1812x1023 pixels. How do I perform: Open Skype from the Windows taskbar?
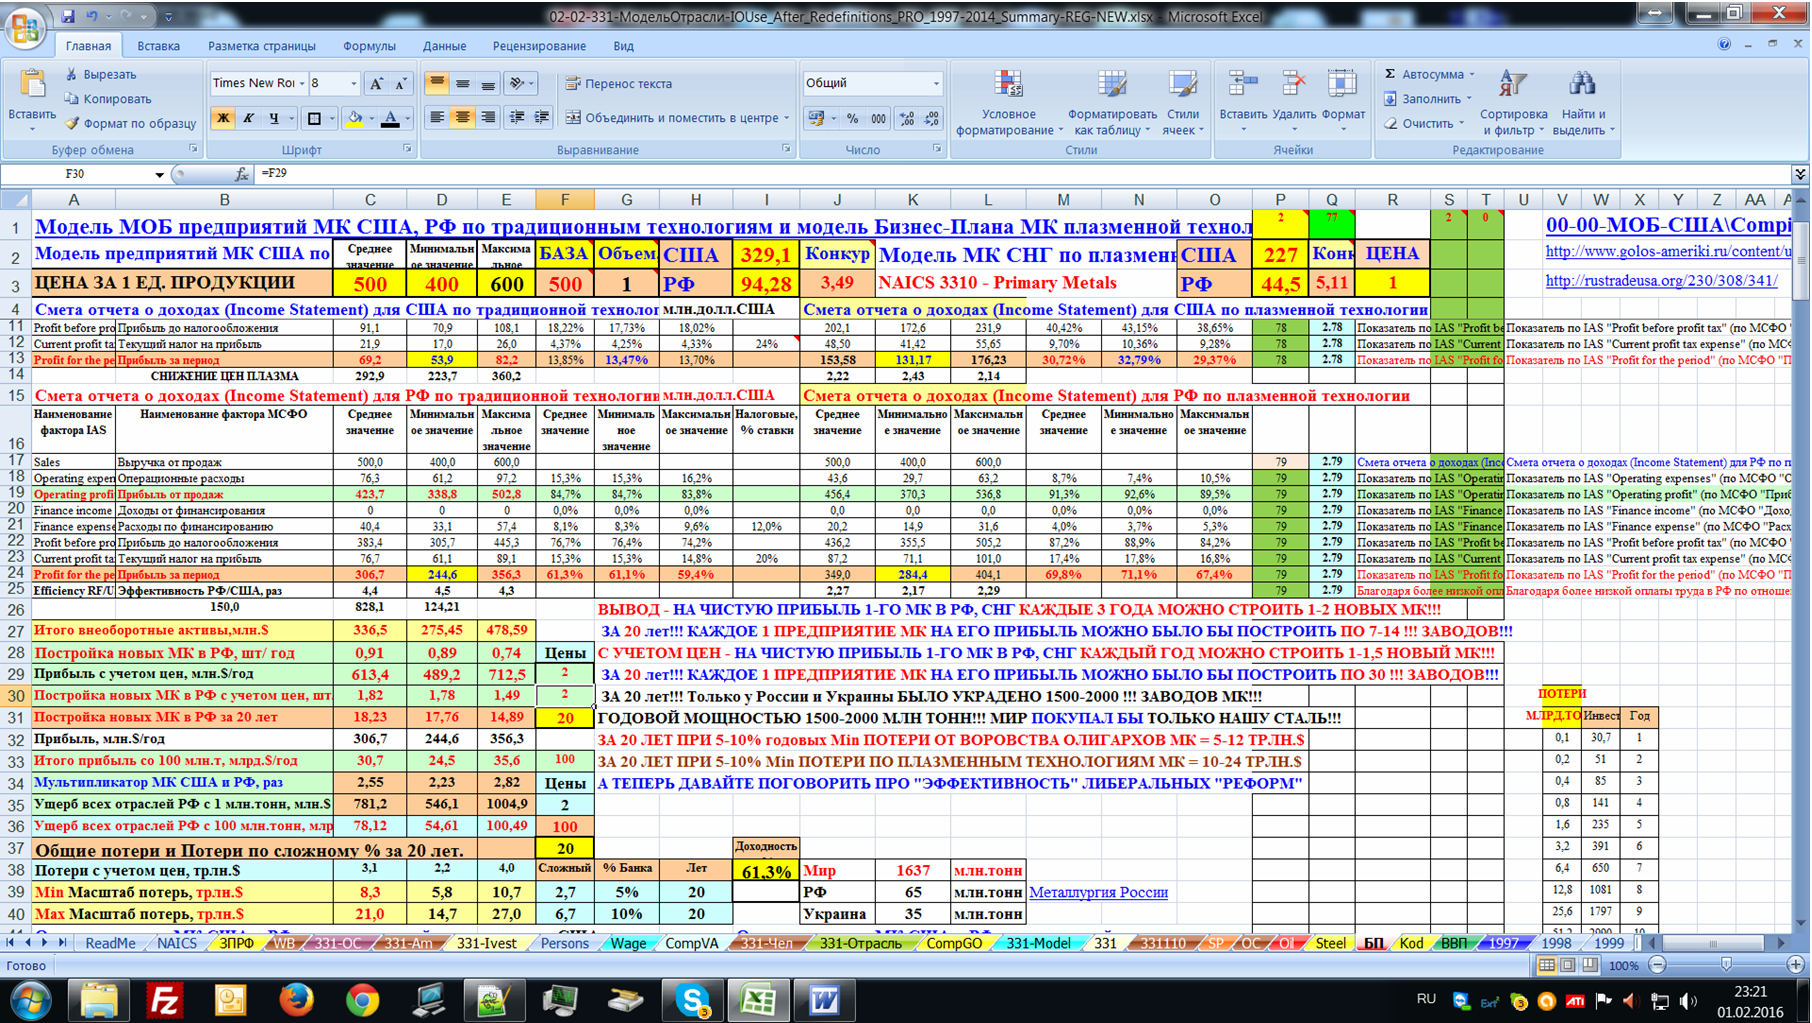[x=692, y=999]
